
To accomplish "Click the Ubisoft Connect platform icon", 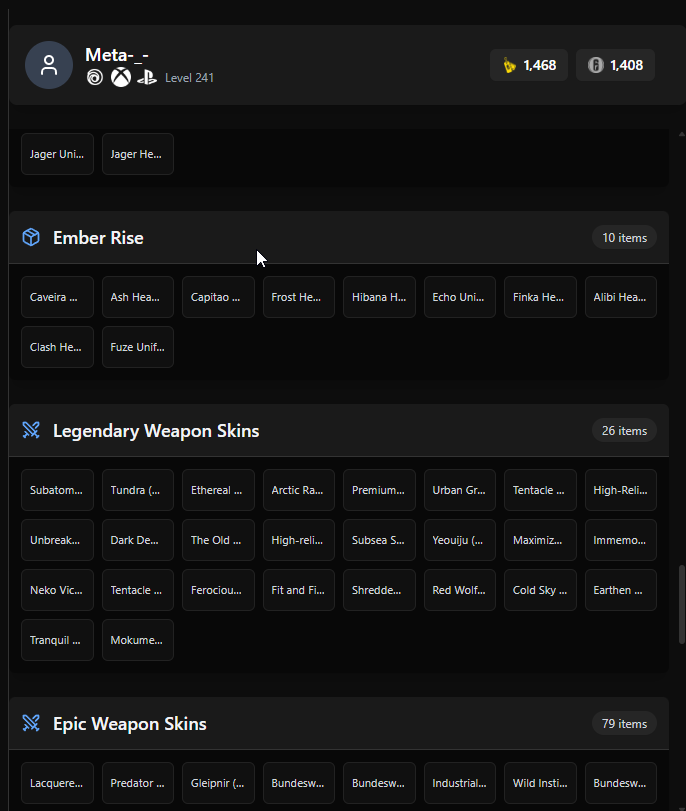I will tap(95, 78).
